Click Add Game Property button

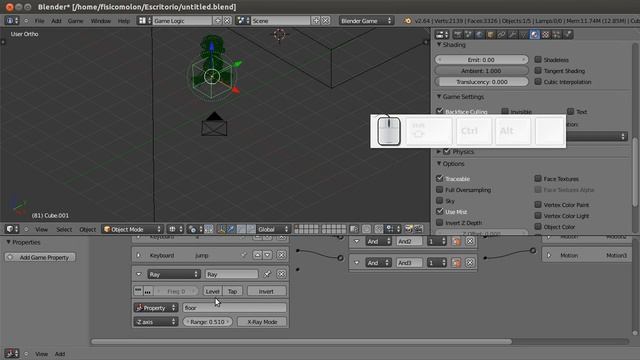(40, 257)
